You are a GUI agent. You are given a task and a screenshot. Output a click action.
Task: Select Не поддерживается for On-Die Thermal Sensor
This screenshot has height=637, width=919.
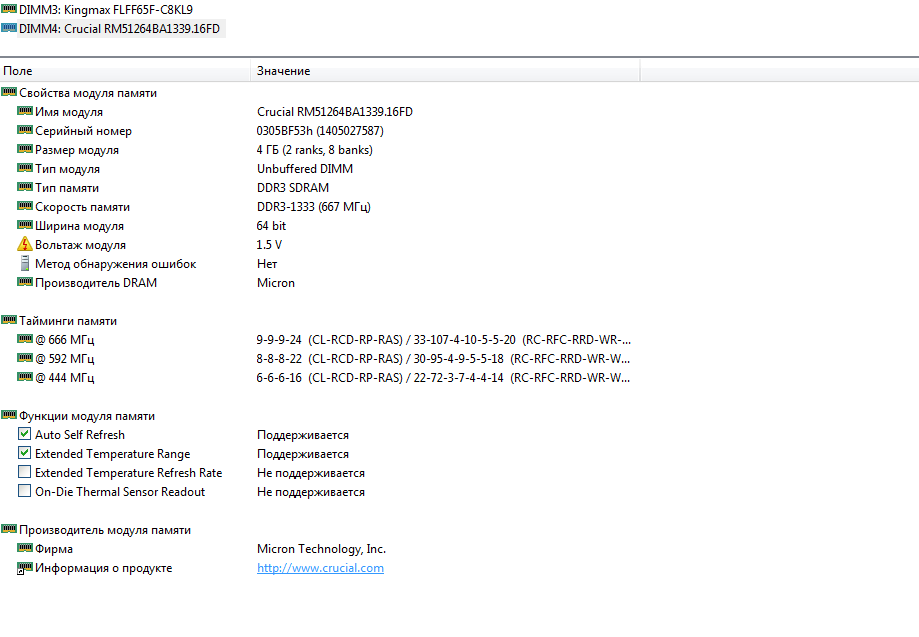[311, 492]
